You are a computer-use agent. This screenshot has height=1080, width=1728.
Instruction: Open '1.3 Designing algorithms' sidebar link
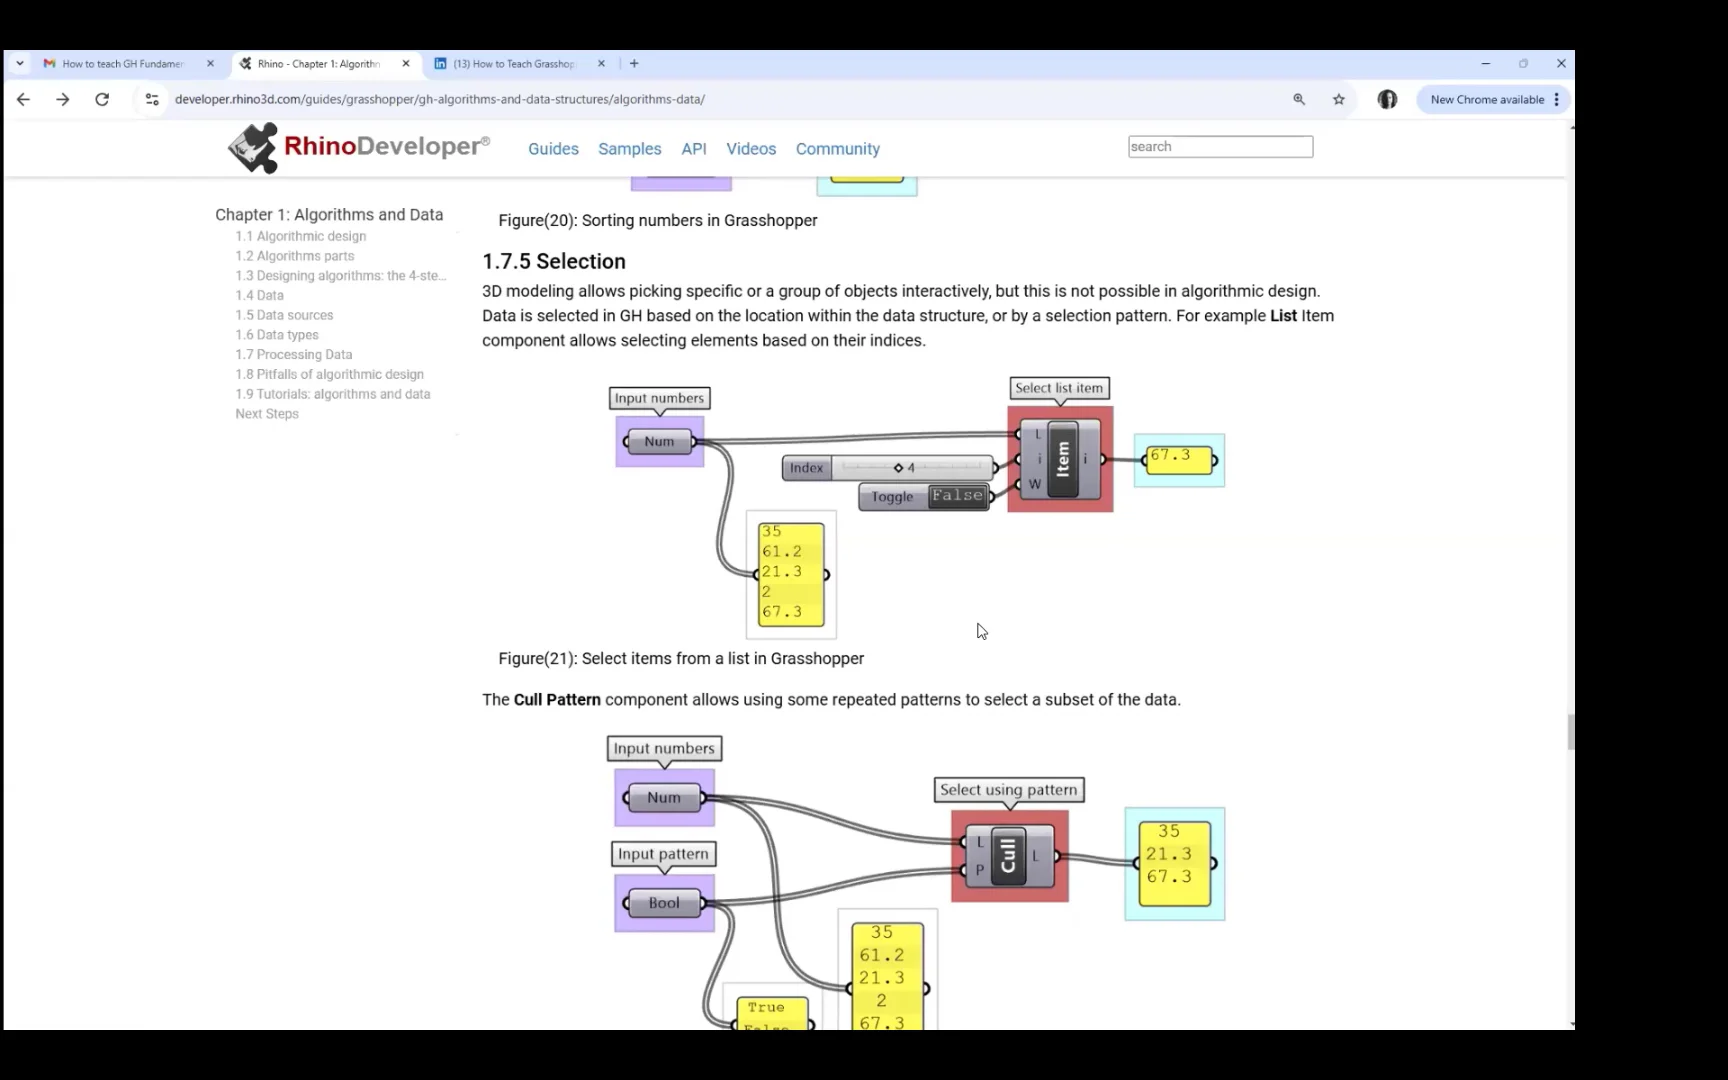(341, 276)
